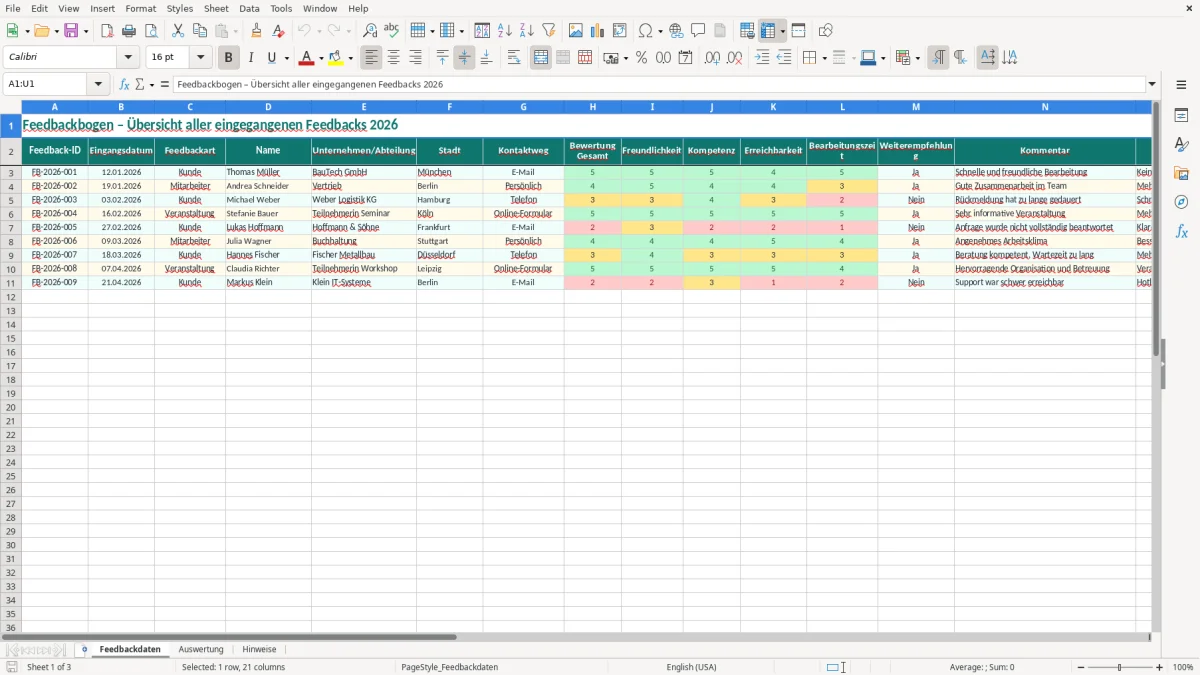The image size is (1200, 675).
Task: Open the Format menu
Action: [x=141, y=8]
